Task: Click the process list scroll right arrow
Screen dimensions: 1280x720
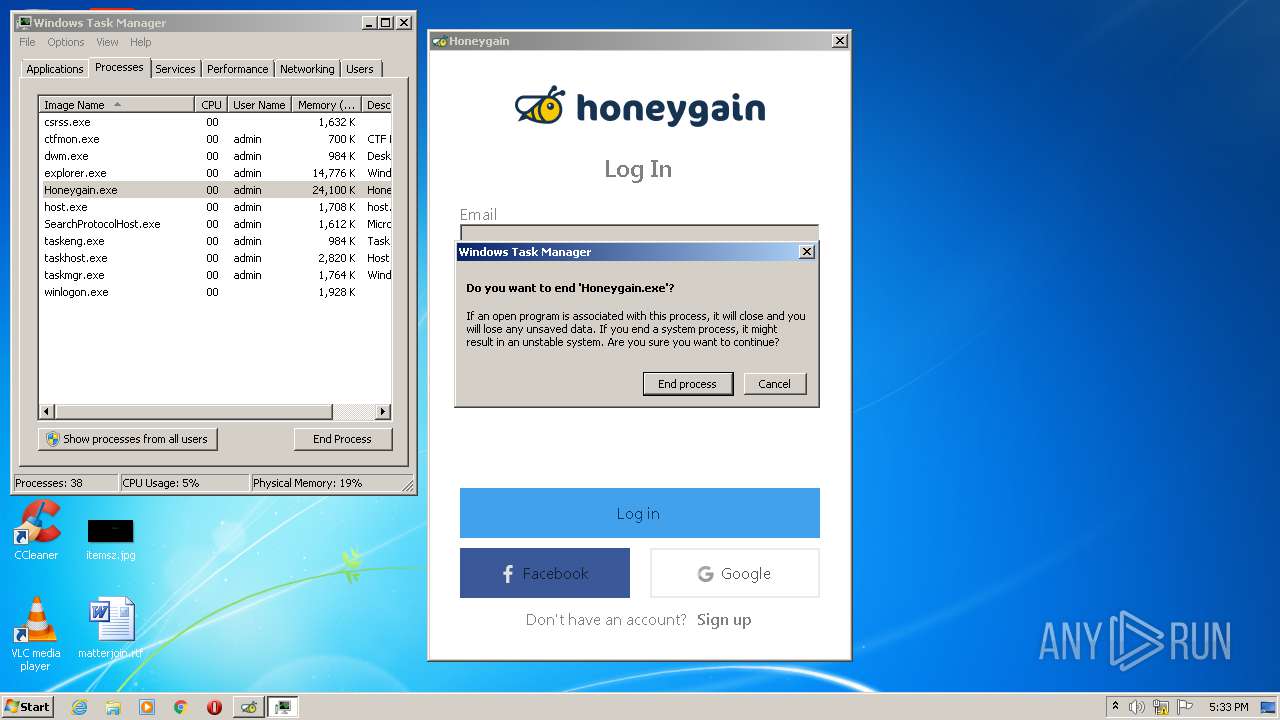Action: pyautogui.click(x=383, y=412)
